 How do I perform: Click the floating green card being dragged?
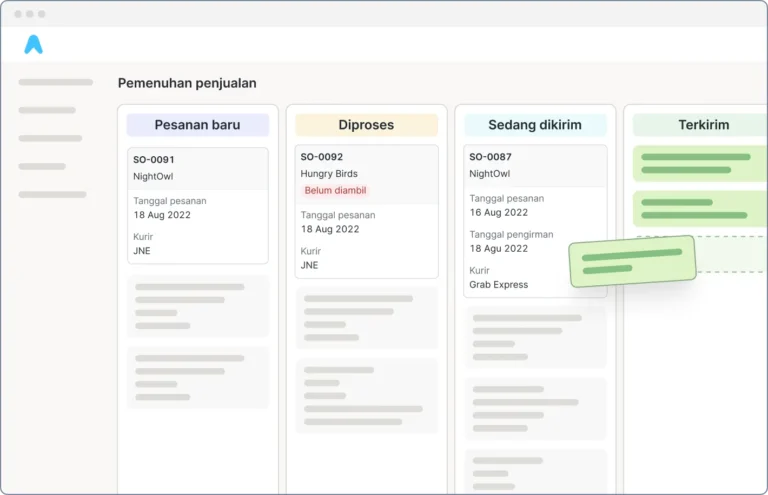632,262
